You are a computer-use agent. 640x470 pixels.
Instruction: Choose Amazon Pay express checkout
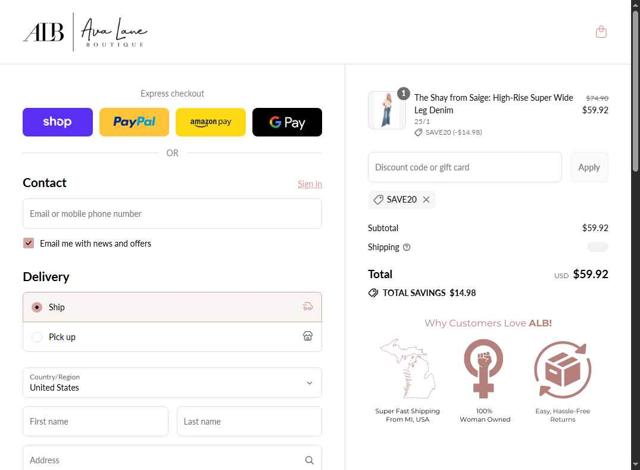point(211,122)
